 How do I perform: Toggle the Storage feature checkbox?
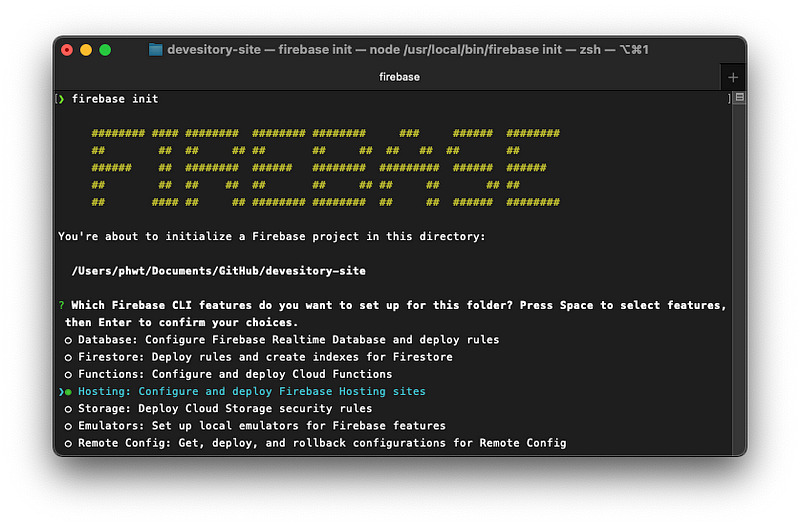click(x=68, y=409)
